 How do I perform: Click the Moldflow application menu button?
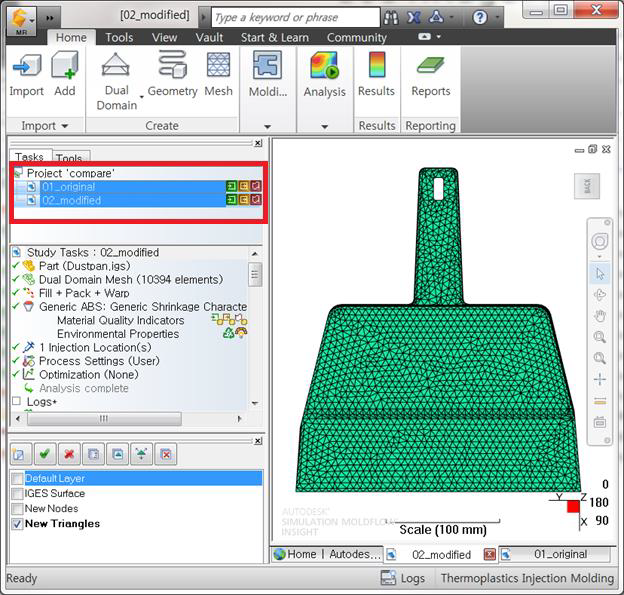point(21,21)
